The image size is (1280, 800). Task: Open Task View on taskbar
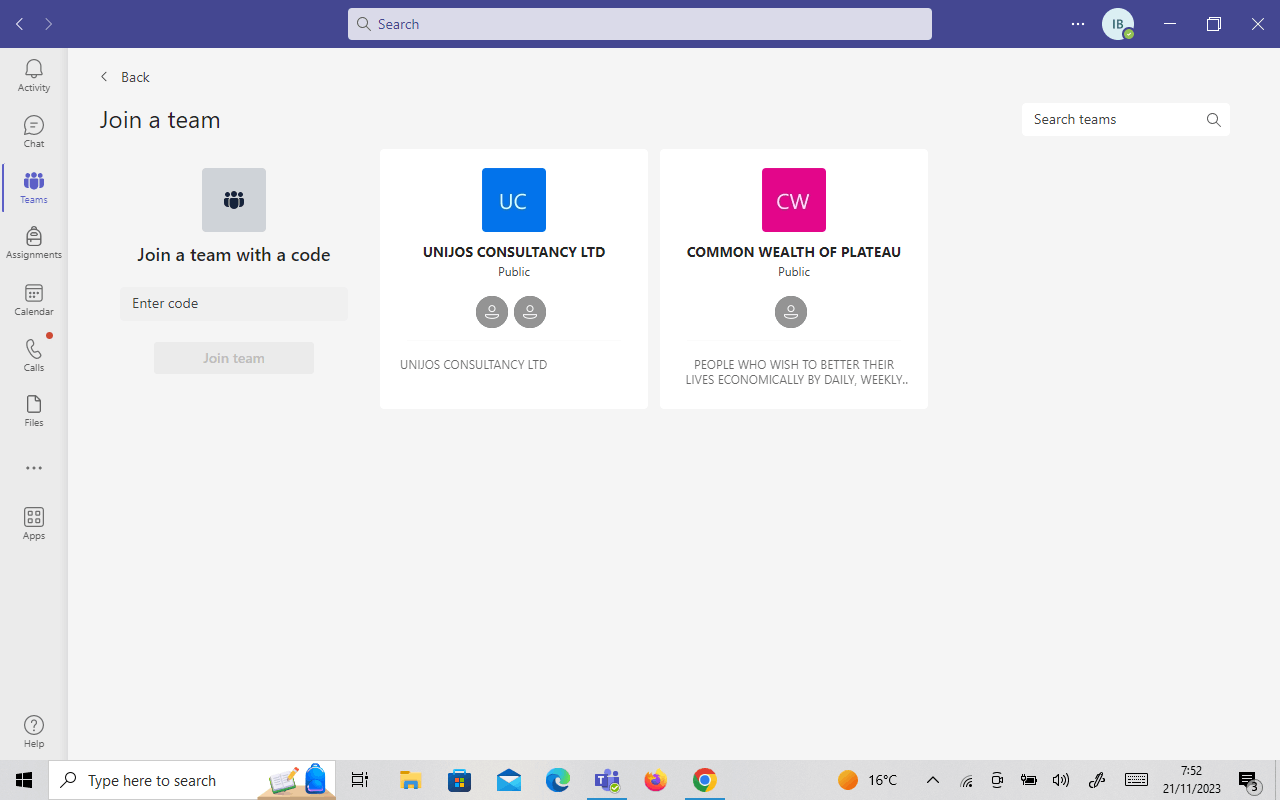(360, 780)
